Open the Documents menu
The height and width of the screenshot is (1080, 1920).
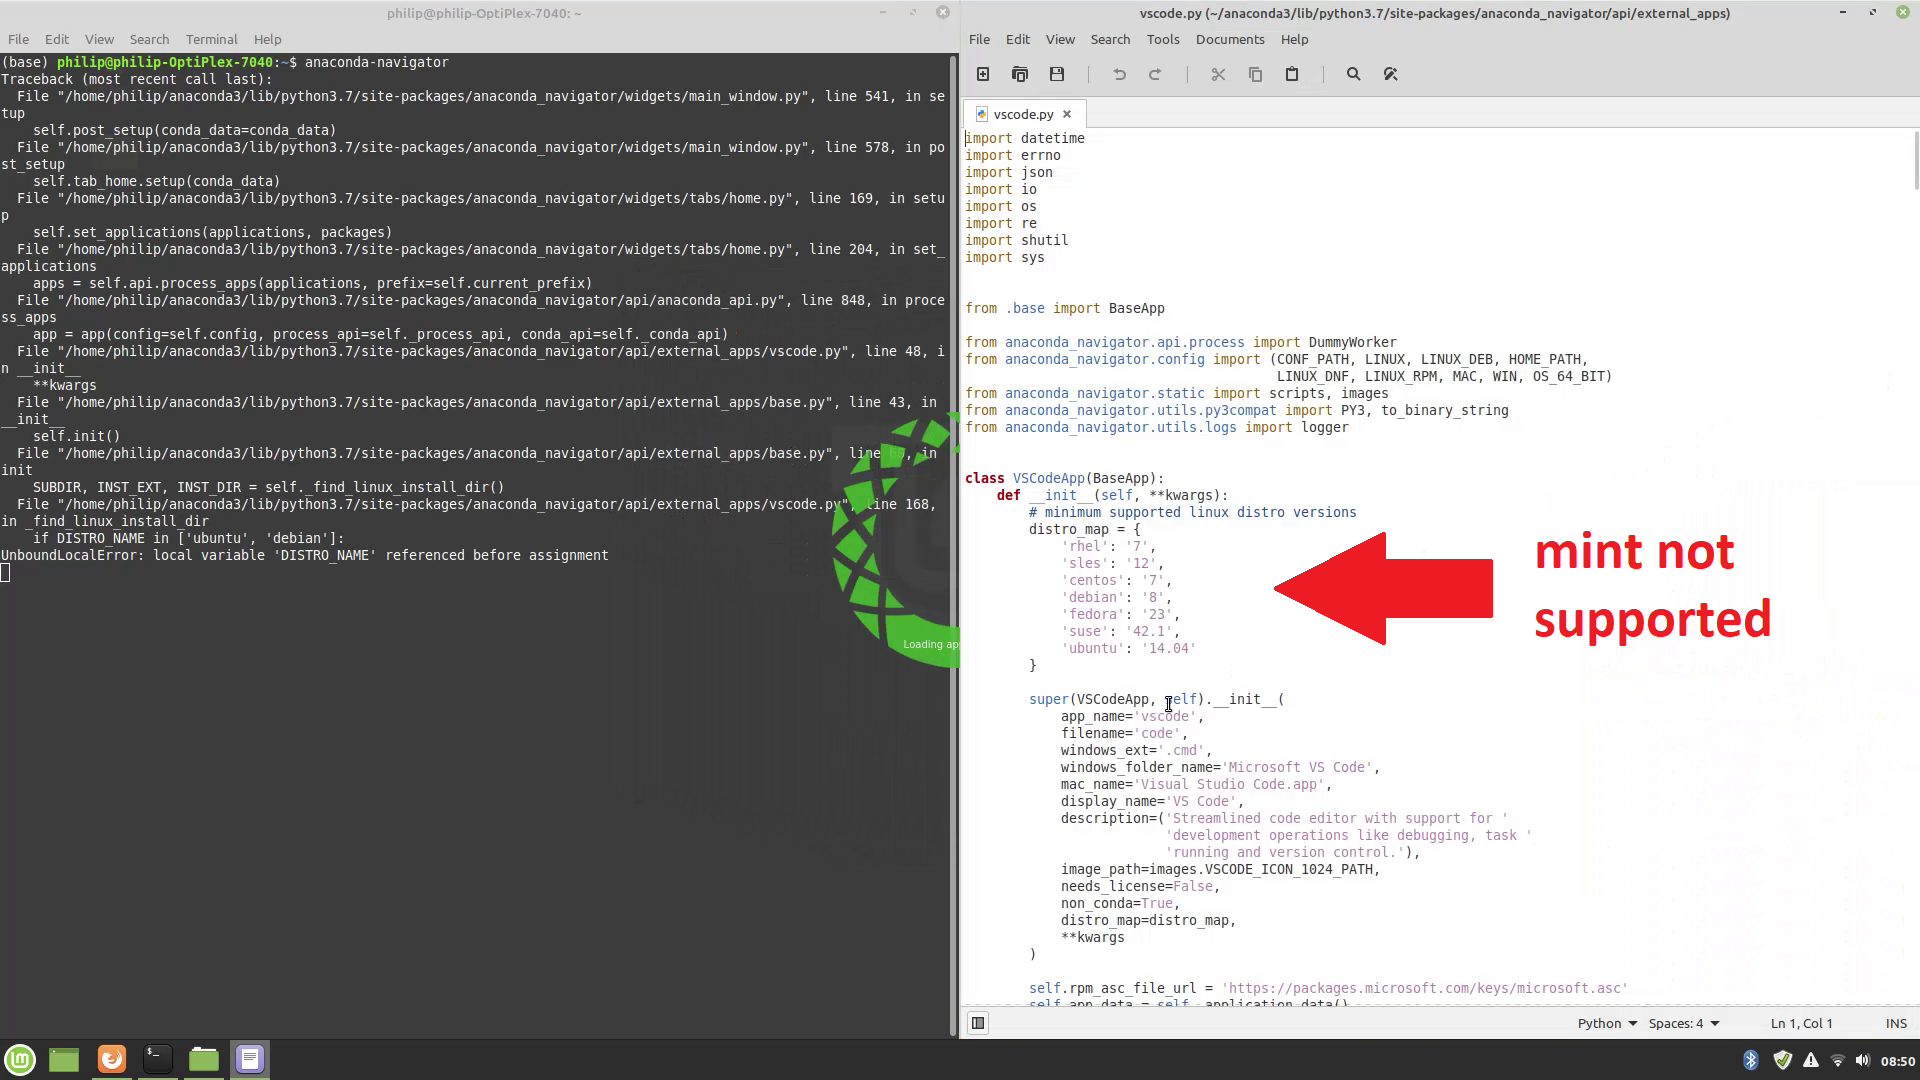1229,39
